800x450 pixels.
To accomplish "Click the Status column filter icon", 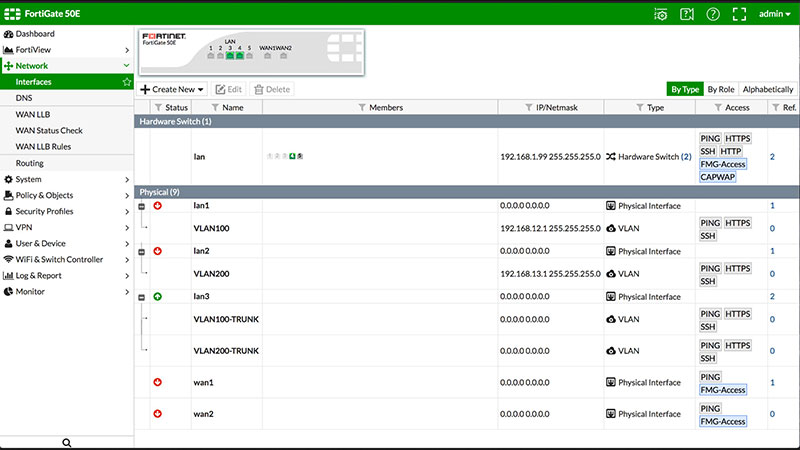I will click(x=159, y=108).
